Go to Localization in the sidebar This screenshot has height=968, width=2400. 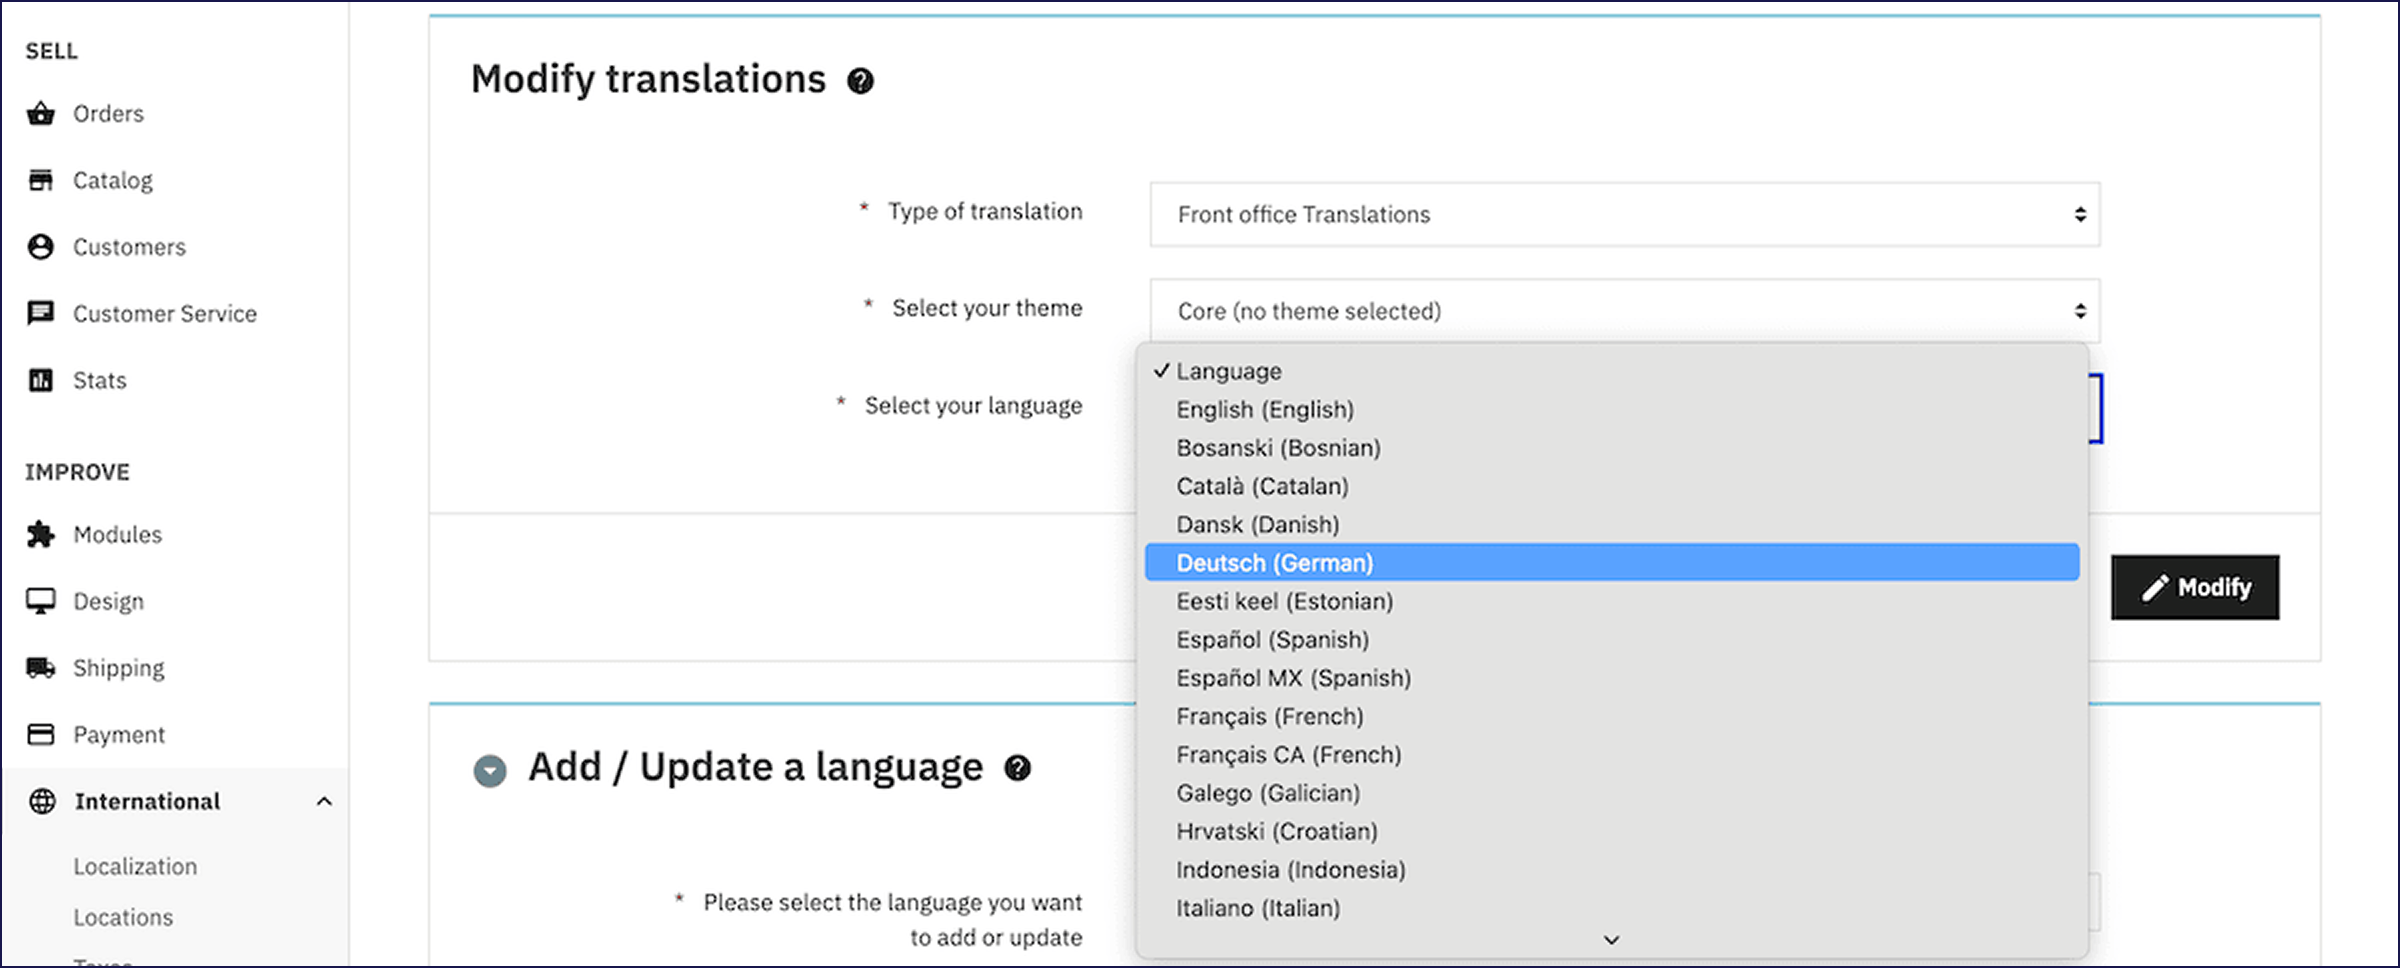pos(135,867)
